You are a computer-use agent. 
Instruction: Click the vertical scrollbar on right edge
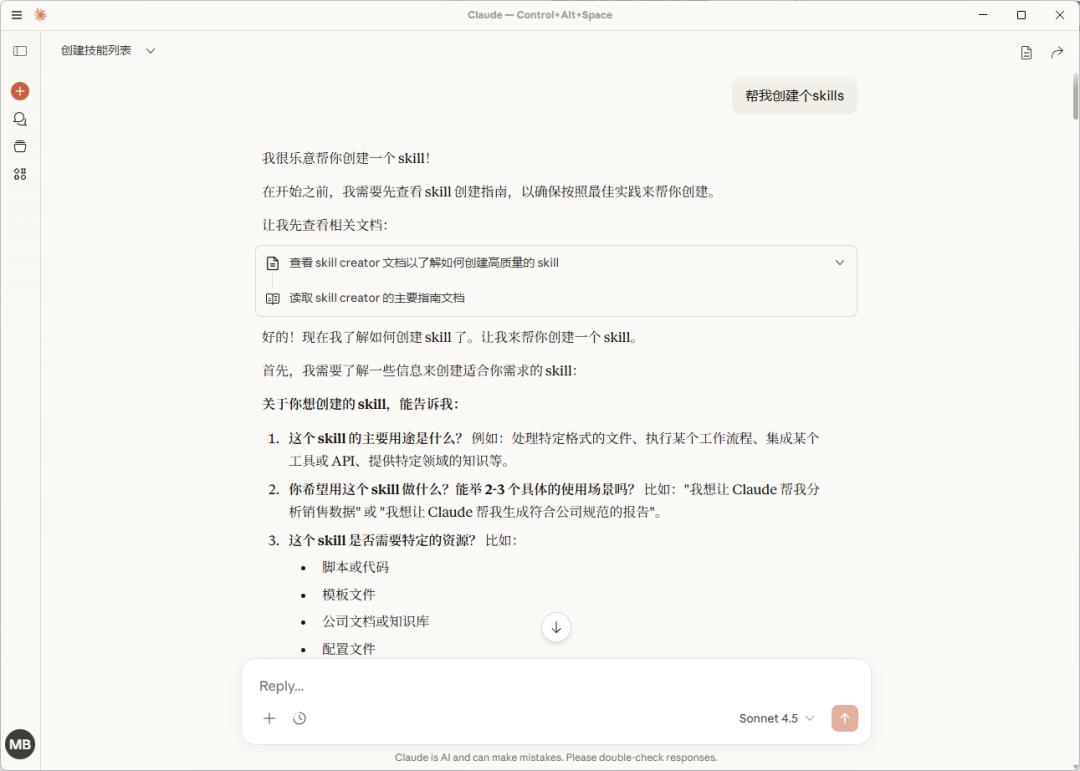(1074, 90)
